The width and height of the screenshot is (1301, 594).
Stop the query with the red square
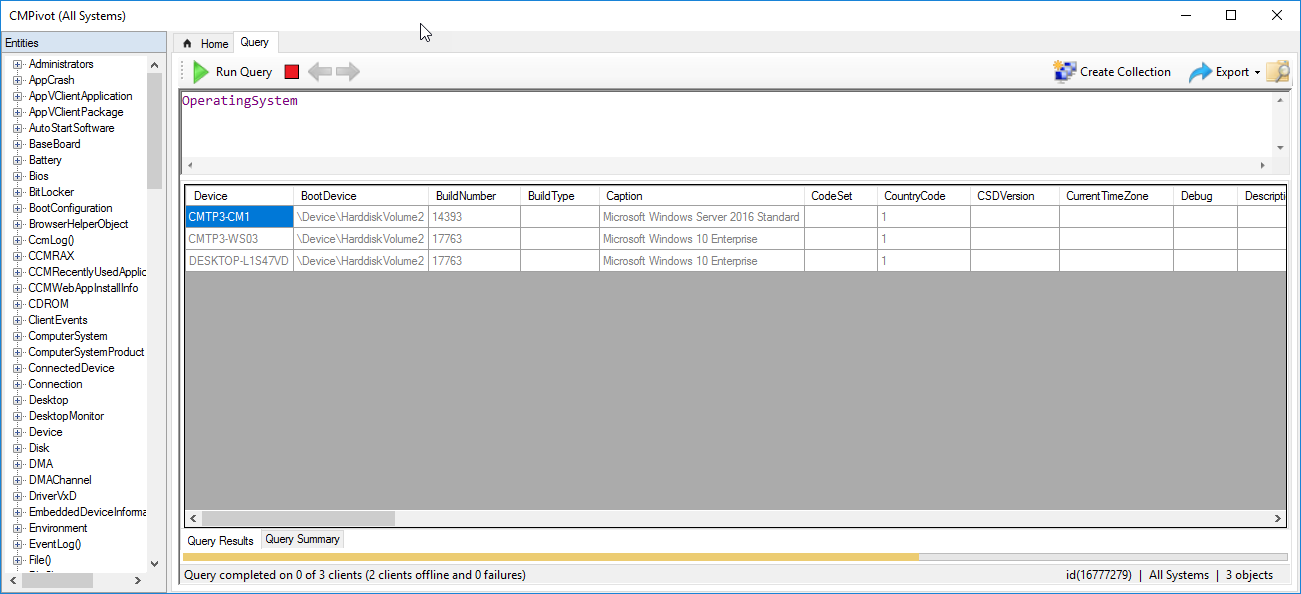(292, 72)
